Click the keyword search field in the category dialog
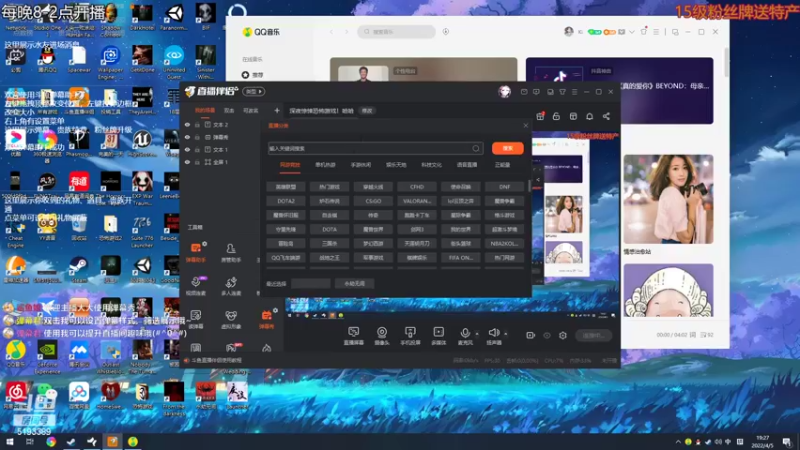 point(374,148)
